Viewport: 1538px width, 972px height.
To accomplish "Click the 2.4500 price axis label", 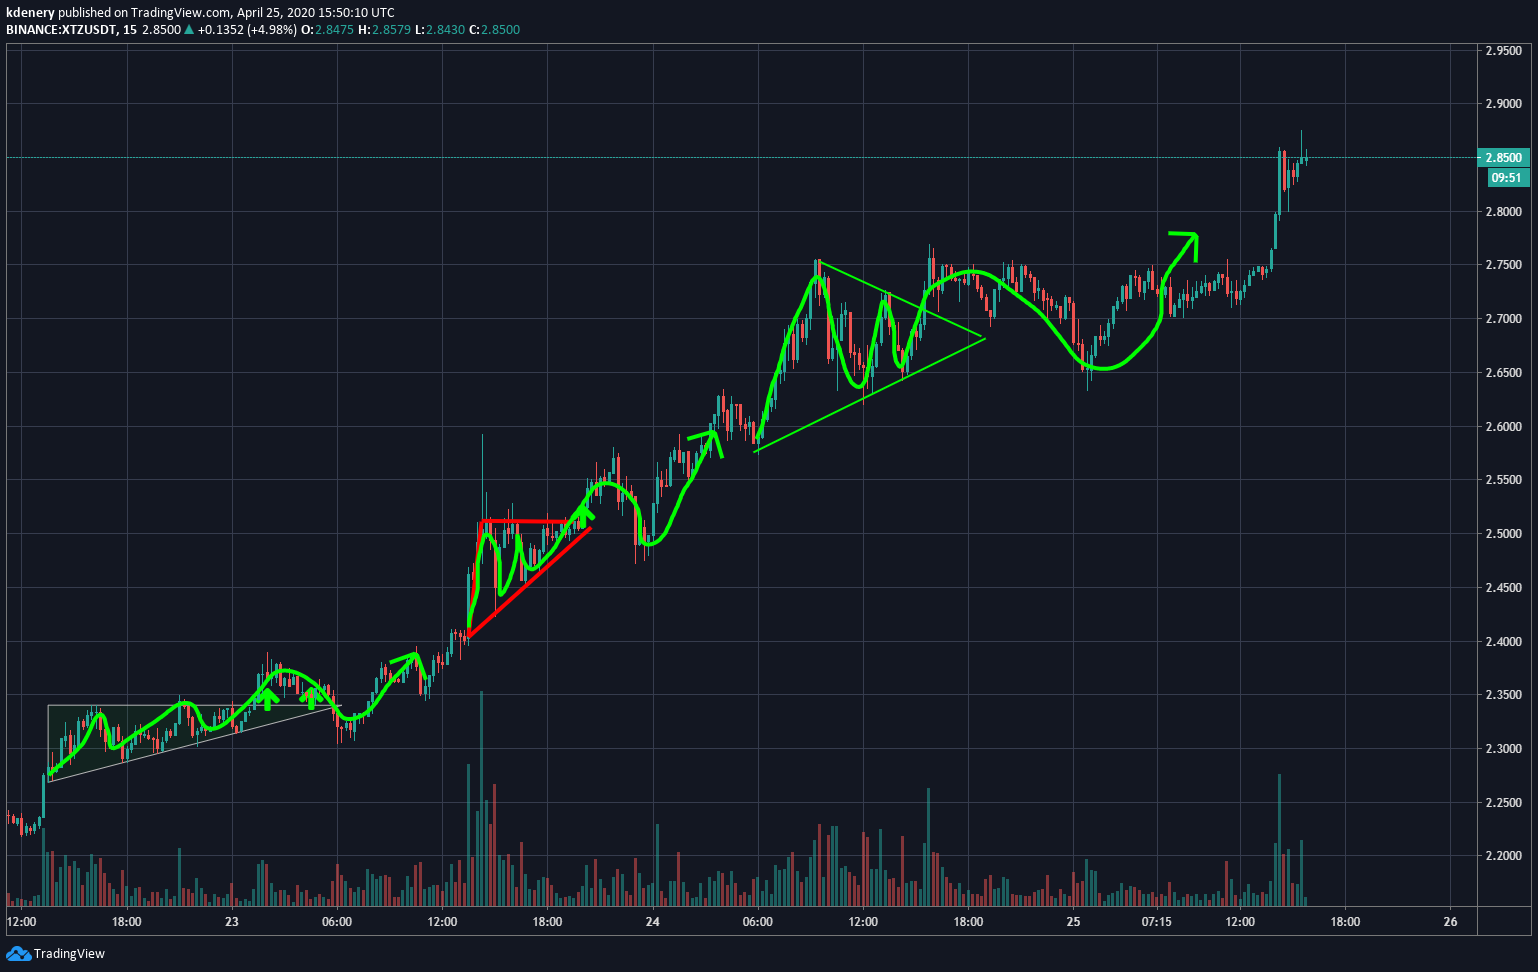I will pos(1503,588).
